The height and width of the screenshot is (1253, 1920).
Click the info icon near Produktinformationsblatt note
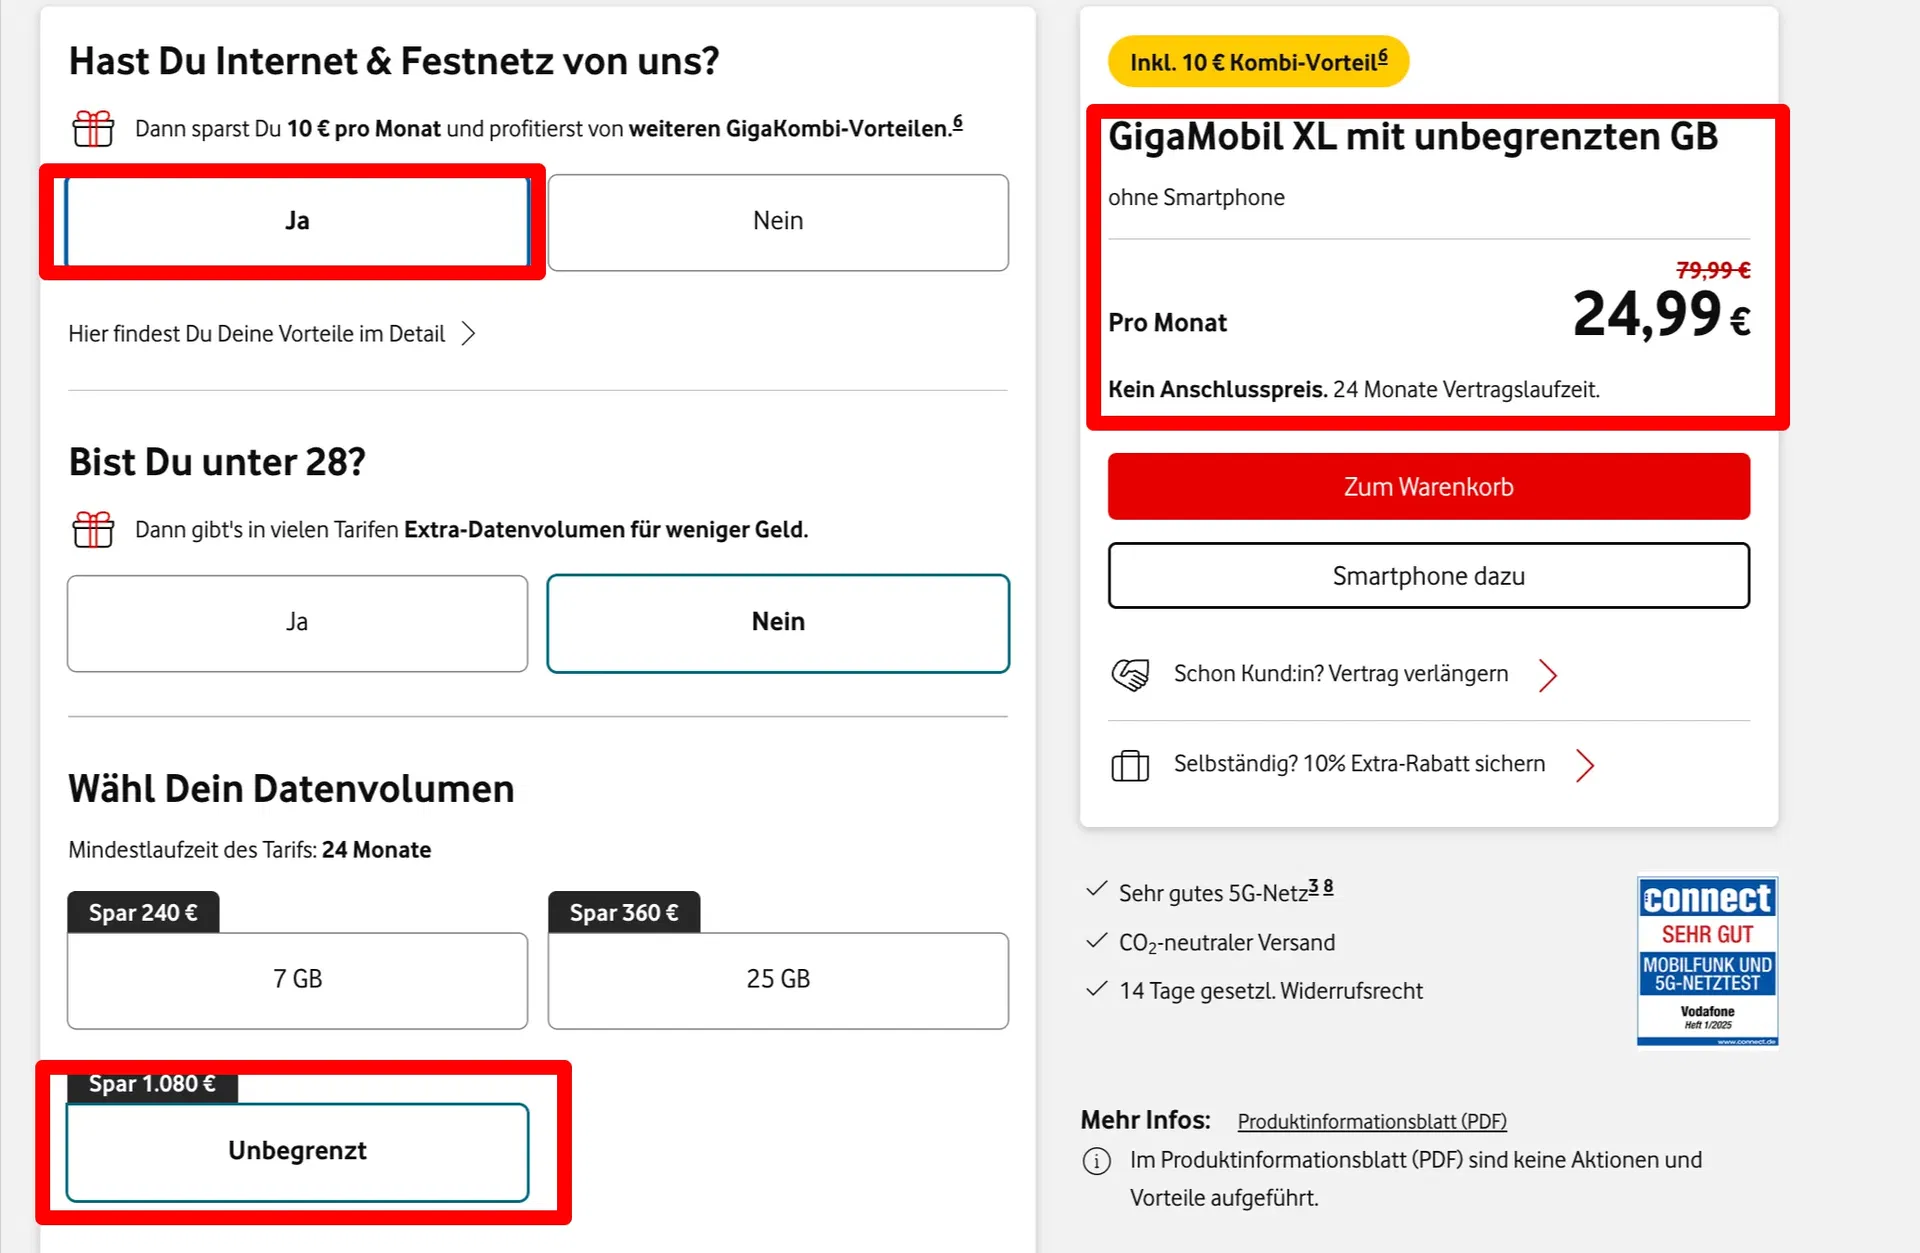[1097, 1161]
